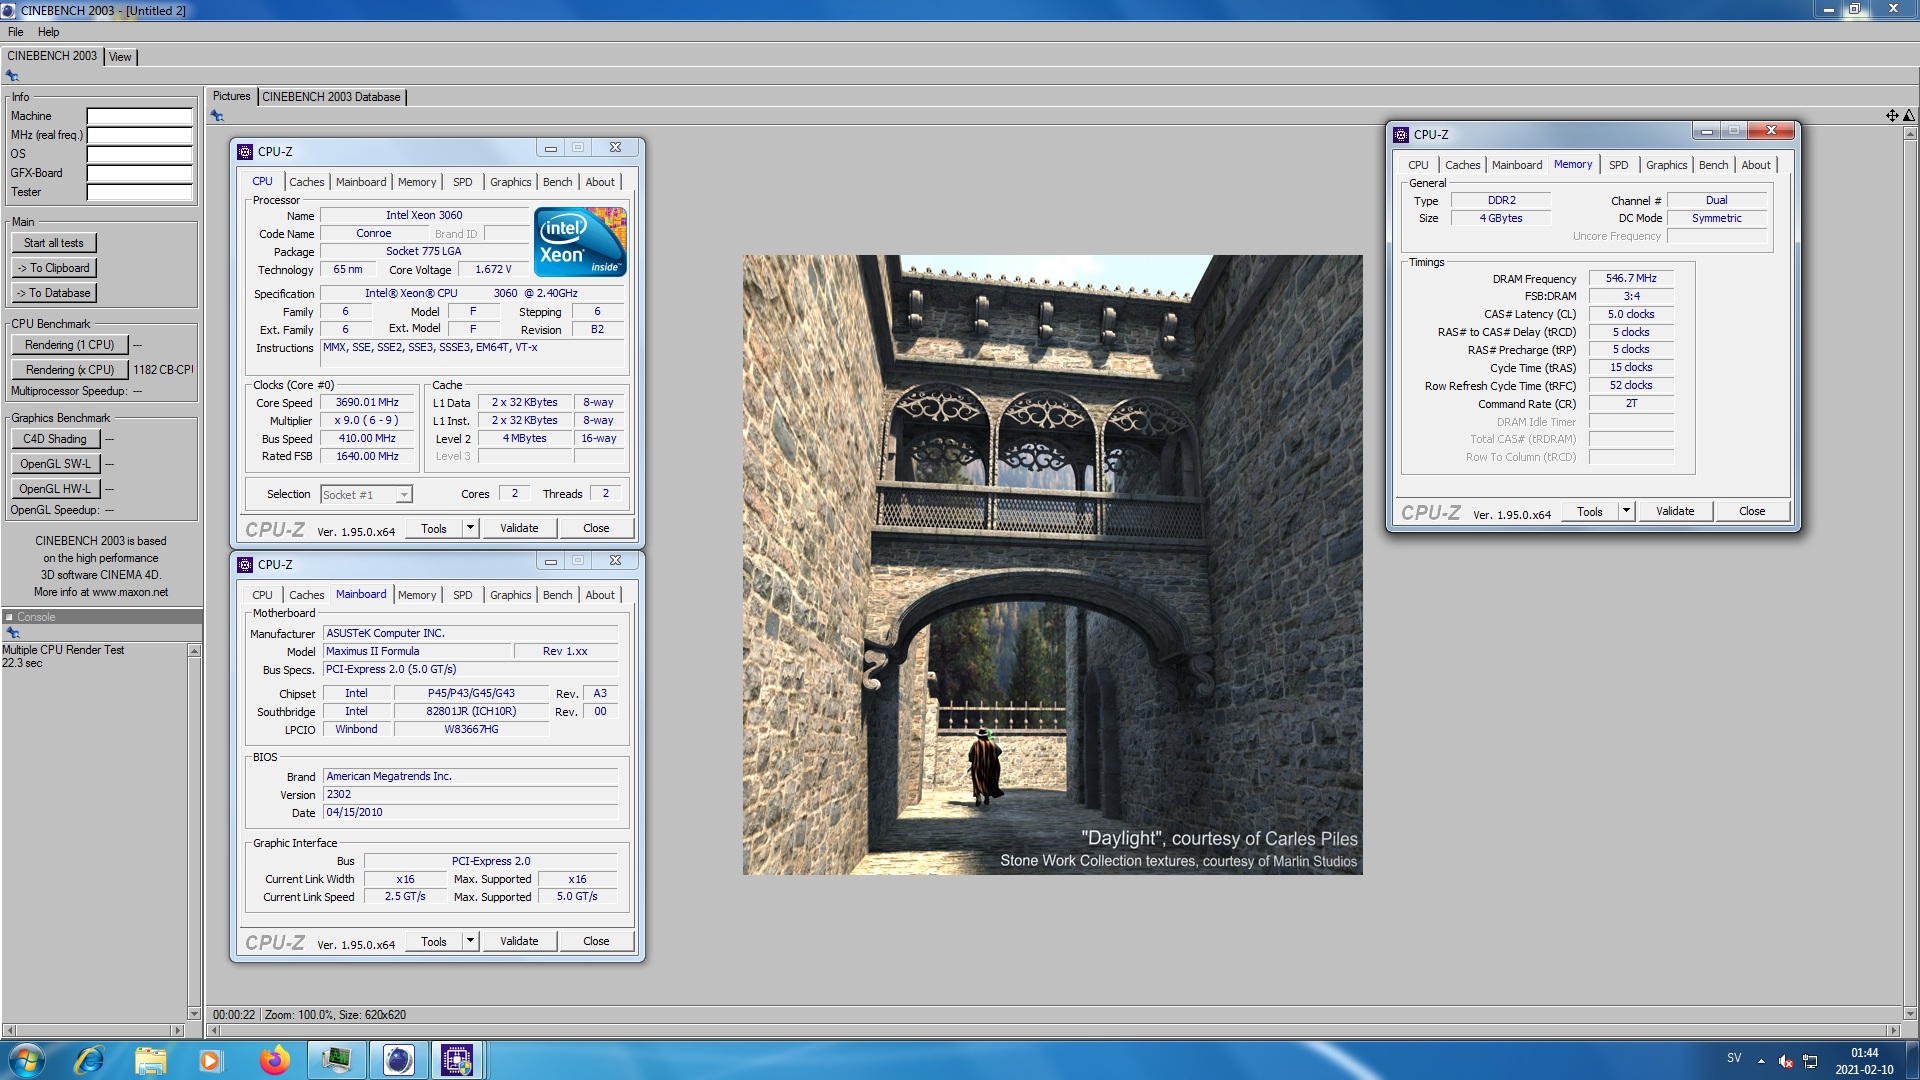Click Validate in CPU-Z memory window

pyautogui.click(x=1675, y=511)
